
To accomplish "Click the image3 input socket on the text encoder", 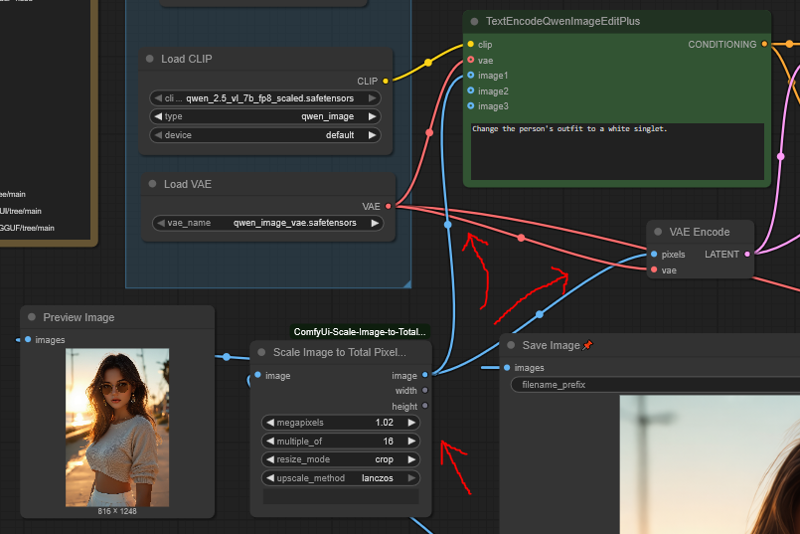I will [x=470, y=106].
